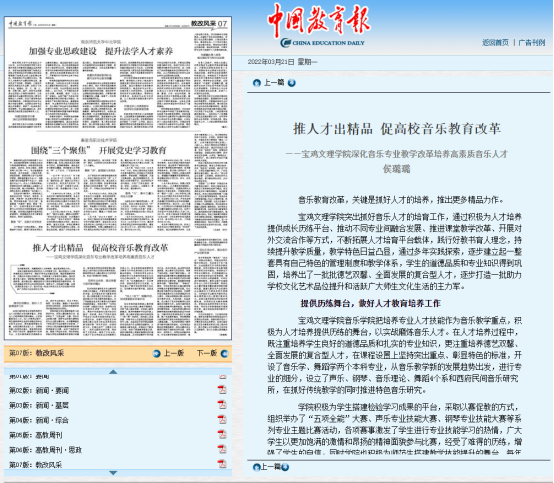The height and width of the screenshot is (483, 554).
Task: Go to next edition via 下一版 text
Action: (x=207, y=353)
